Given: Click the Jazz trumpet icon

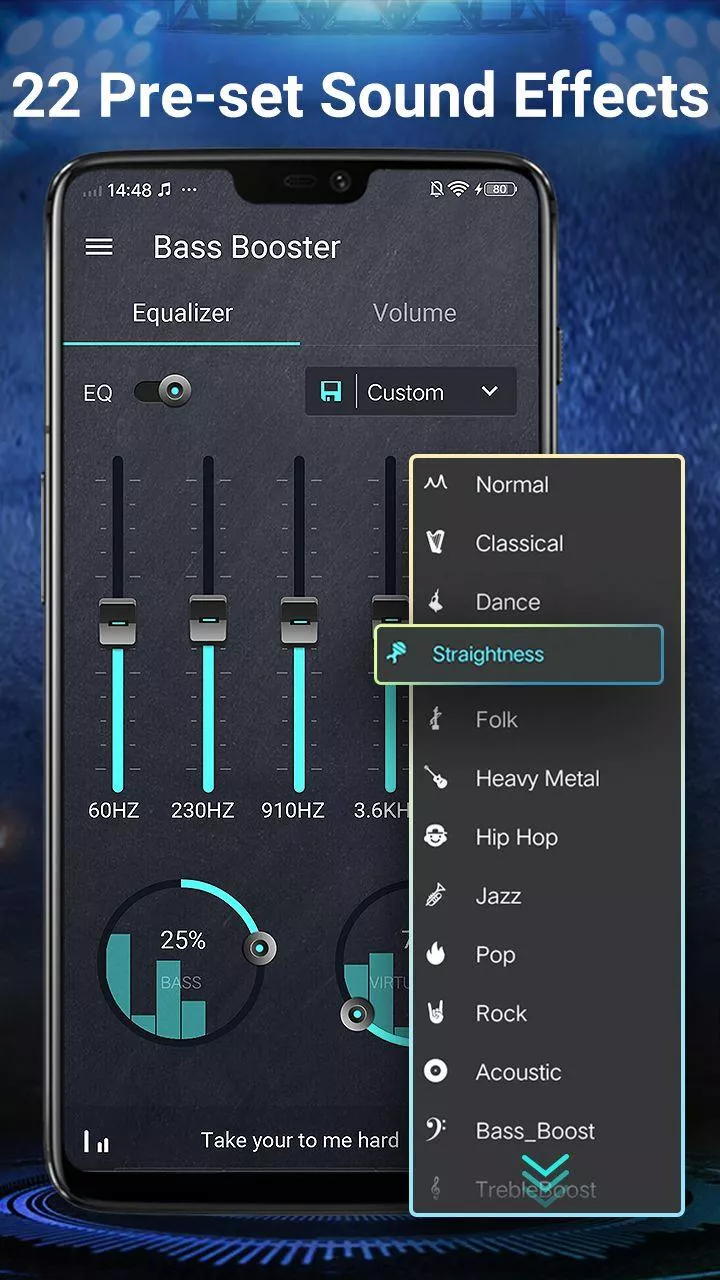Looking at the screenshot, I should point(435,895).
